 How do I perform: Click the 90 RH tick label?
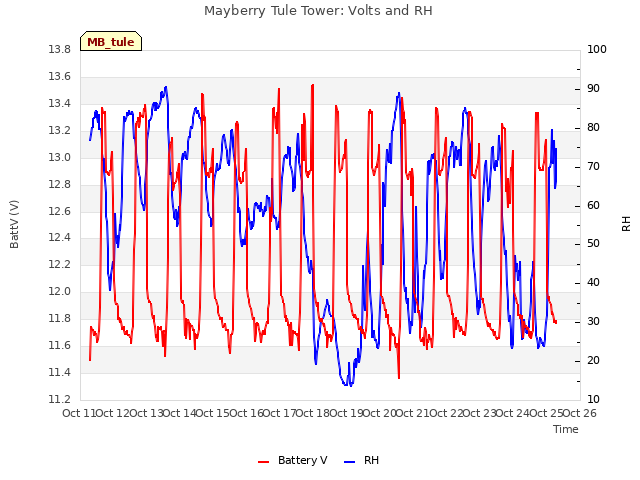coord(593,89)
